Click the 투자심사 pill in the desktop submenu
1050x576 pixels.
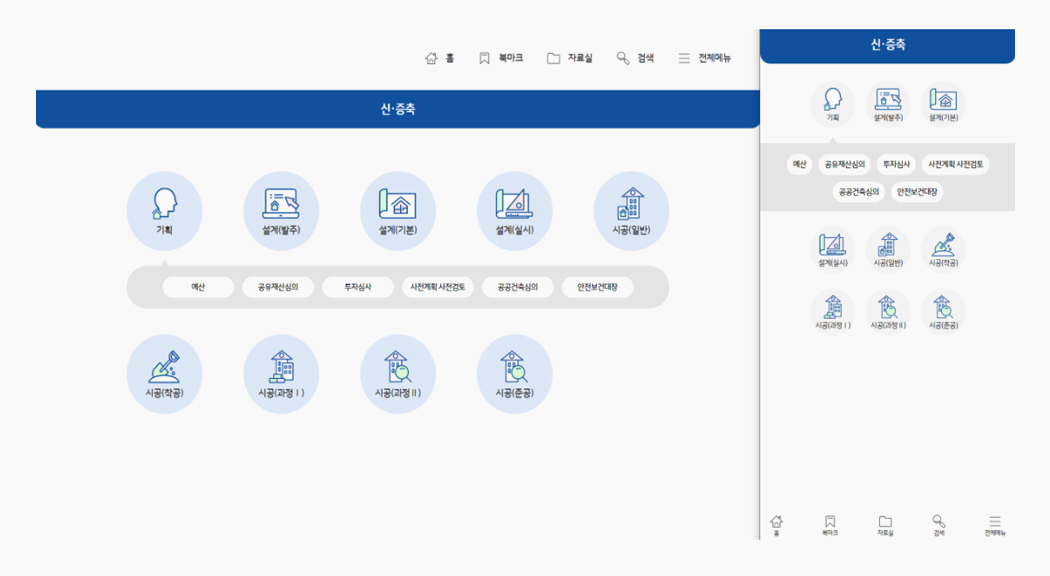[358, 287]
